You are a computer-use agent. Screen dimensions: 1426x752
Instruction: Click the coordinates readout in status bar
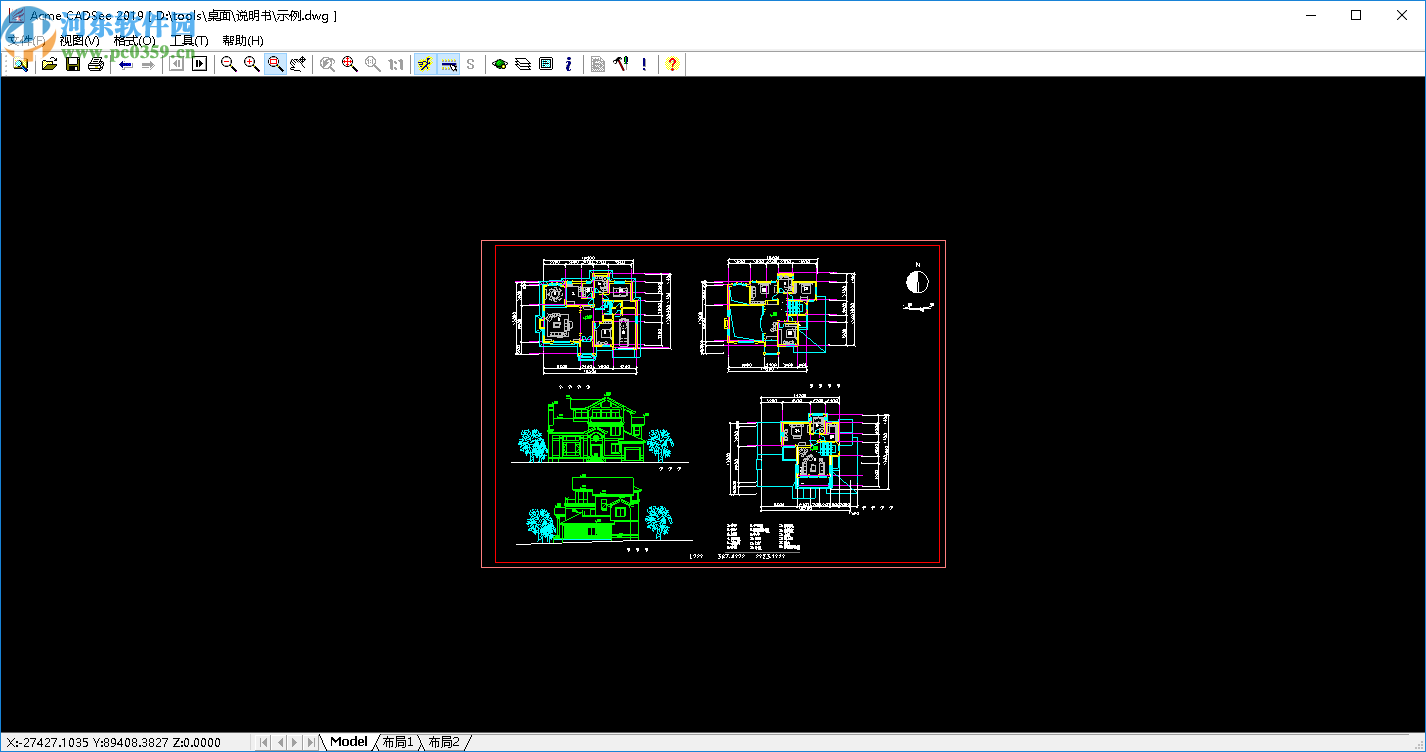[x=113, y=742]
